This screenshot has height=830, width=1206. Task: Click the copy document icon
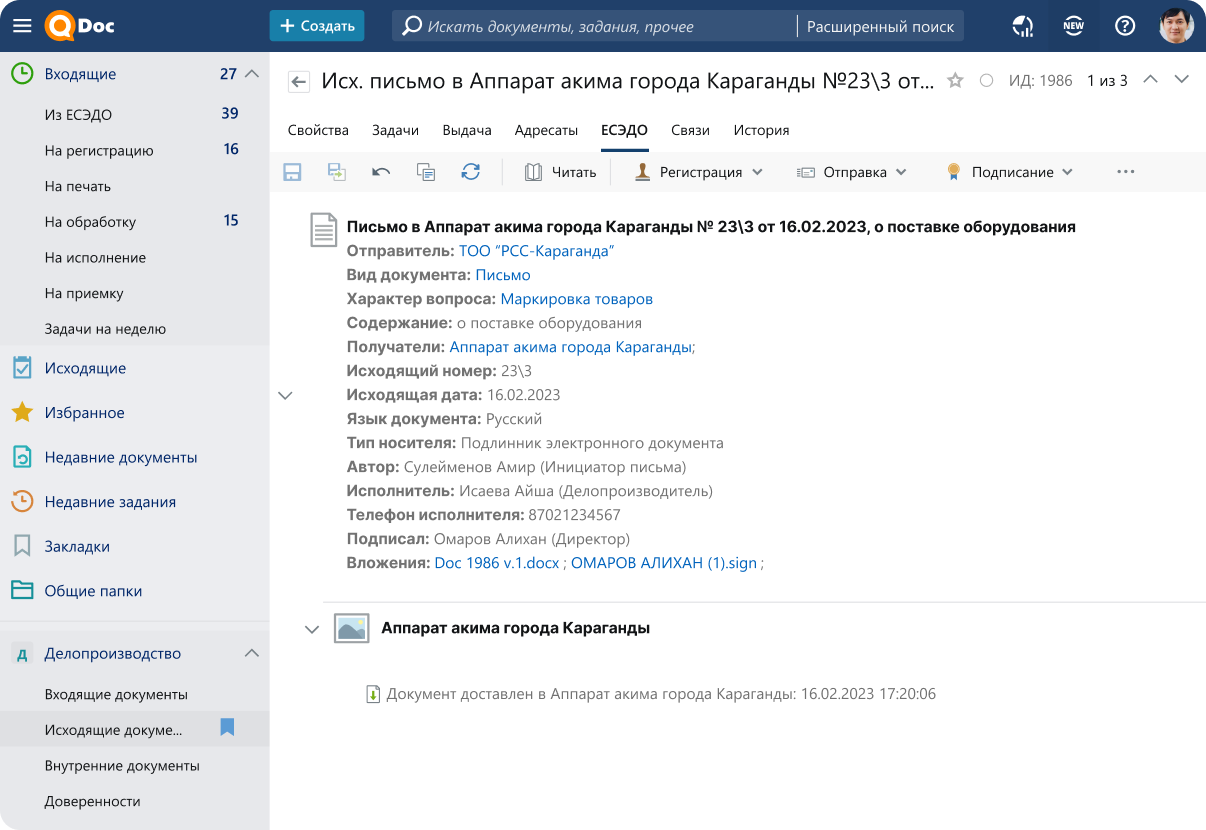click(426, 172)
